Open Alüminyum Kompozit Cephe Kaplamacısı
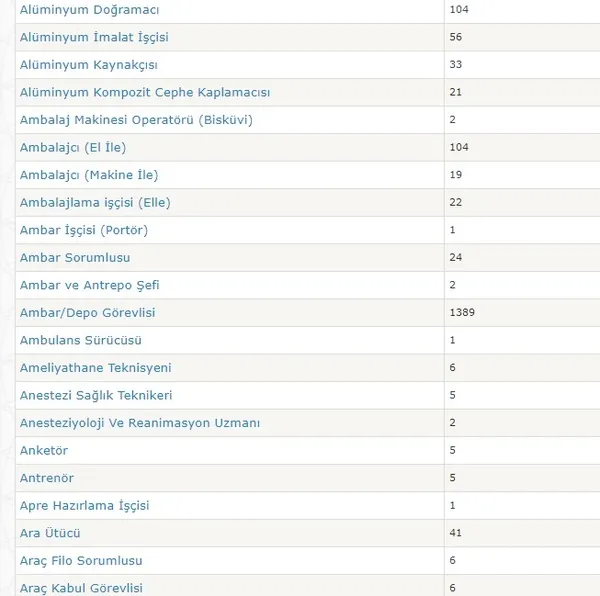This screenshot has height=596, width=600. click(145, 93)
